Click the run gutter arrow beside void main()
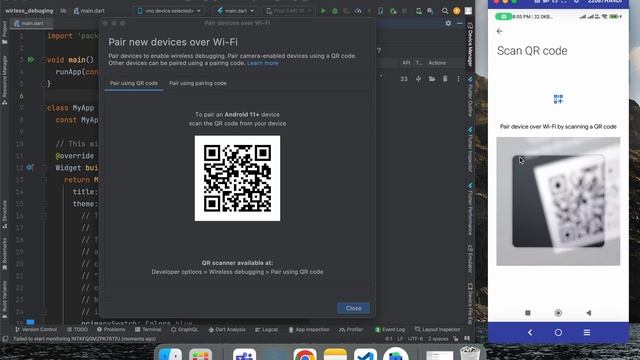This screenshot has height=360, width=640. click(31, 60)
